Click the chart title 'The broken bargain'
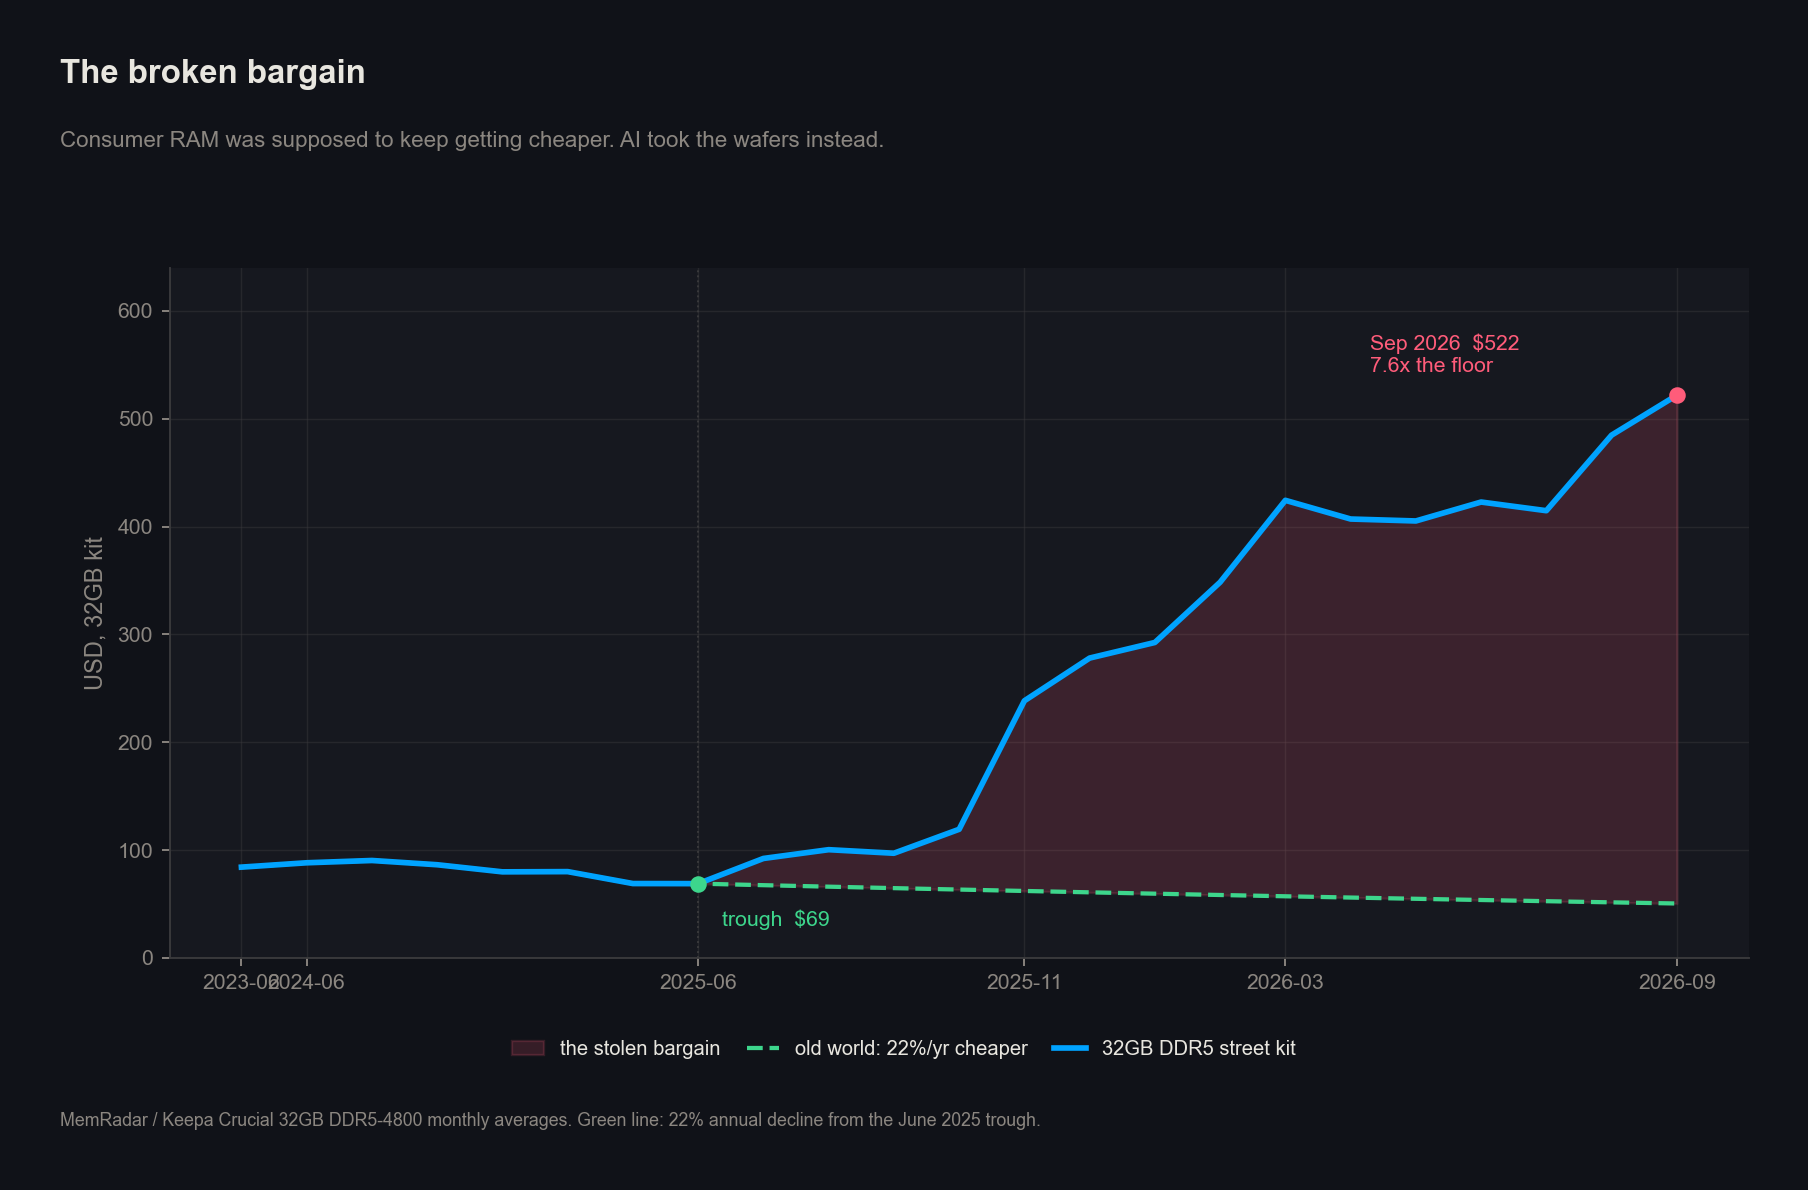1808x1190 pixels. [213, 72]
